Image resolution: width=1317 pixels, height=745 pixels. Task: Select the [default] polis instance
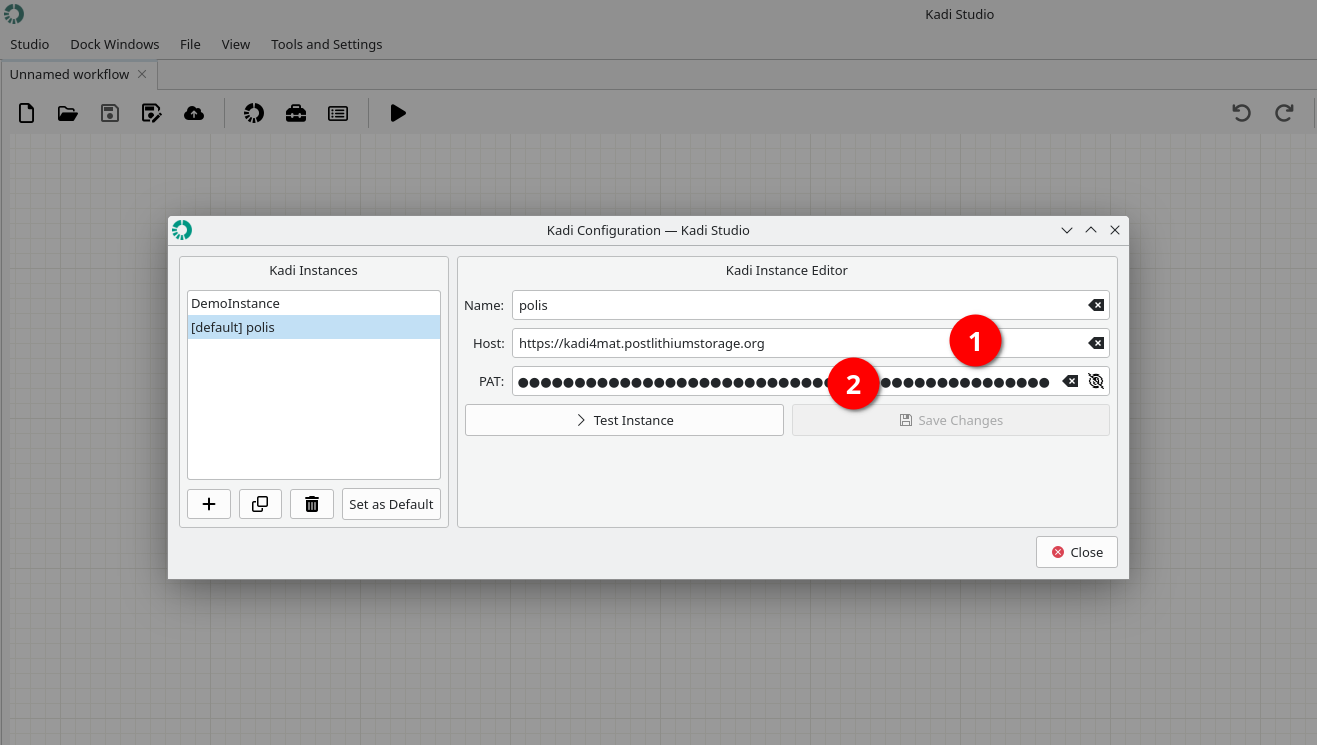tap(314, 327)
